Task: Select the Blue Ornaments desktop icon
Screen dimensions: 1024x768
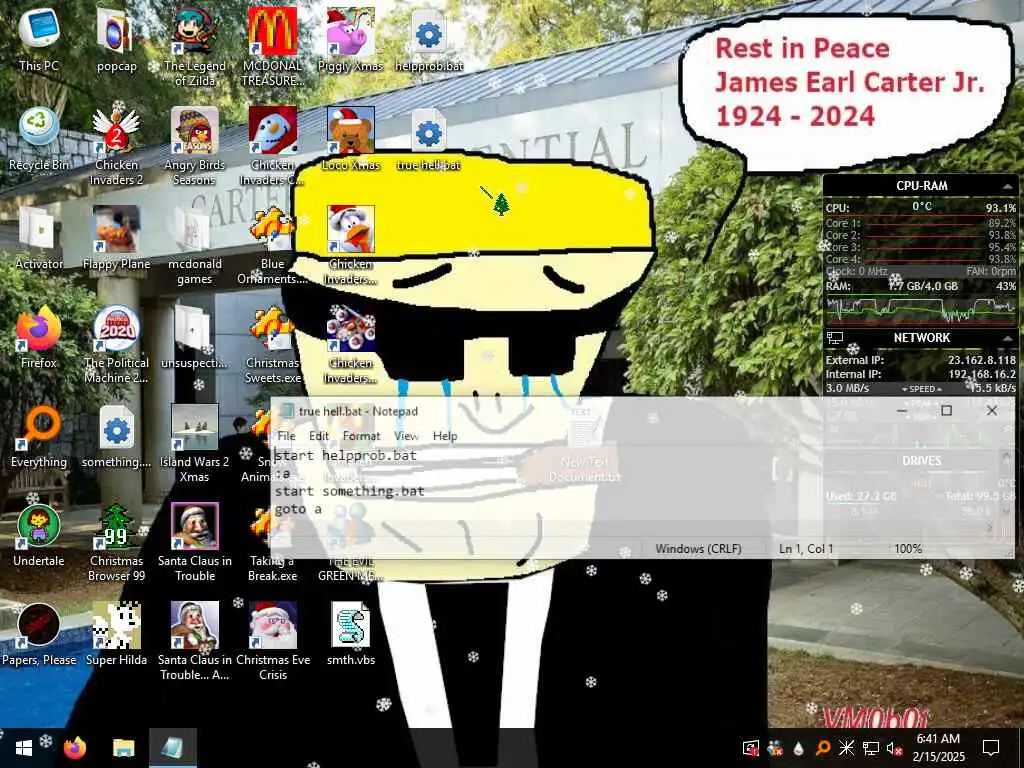Action: point(272,246)
